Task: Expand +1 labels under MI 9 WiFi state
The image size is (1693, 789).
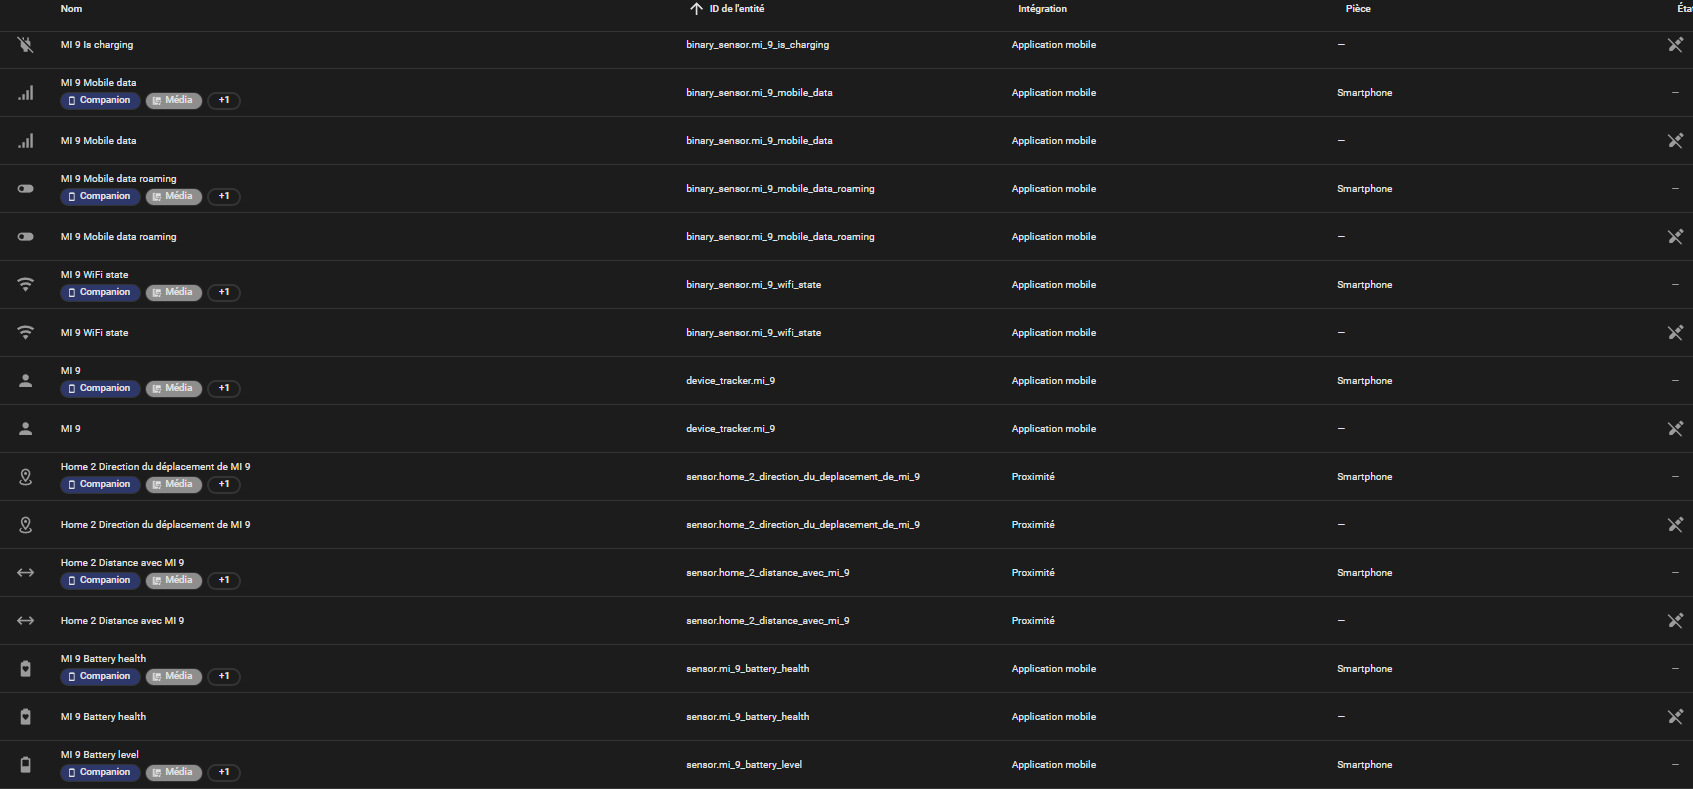Action: coord(224,292)
